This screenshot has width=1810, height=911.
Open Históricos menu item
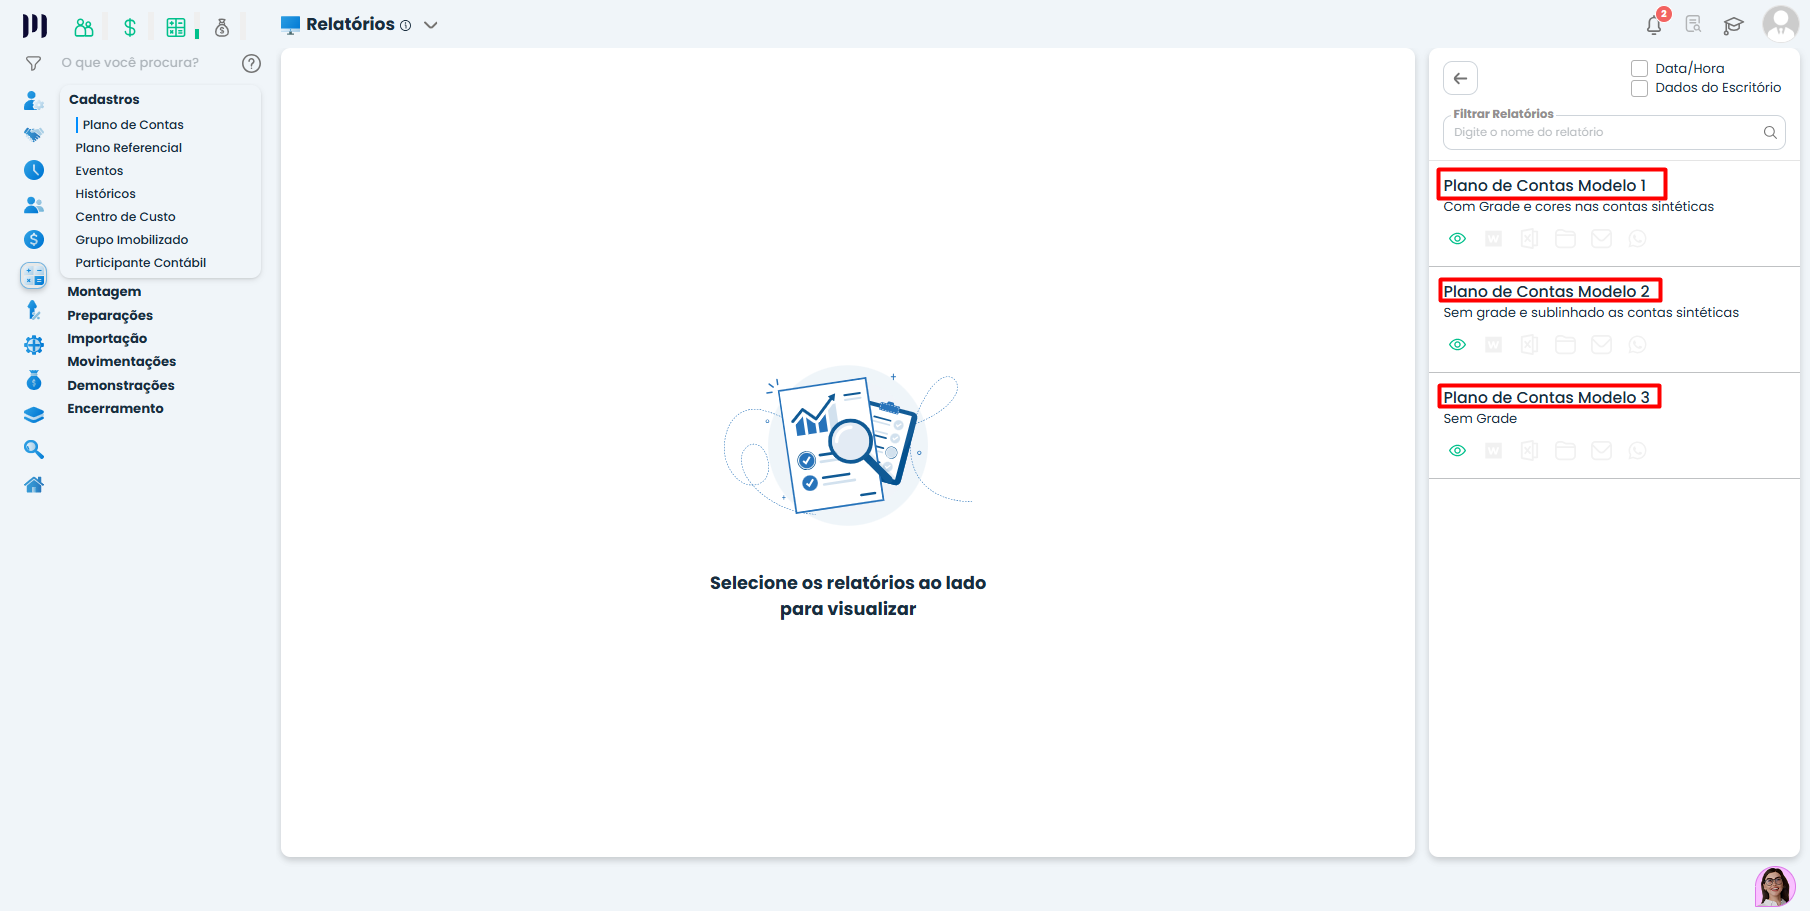tap(105, 194)
